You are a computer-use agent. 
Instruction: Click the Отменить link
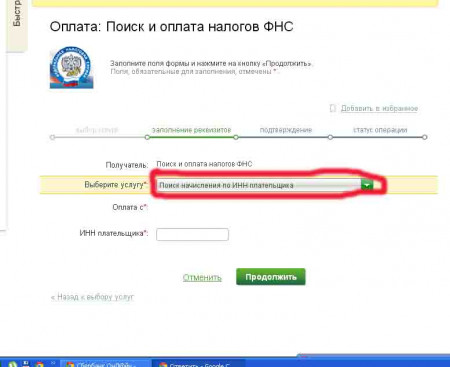pos(202,277)
